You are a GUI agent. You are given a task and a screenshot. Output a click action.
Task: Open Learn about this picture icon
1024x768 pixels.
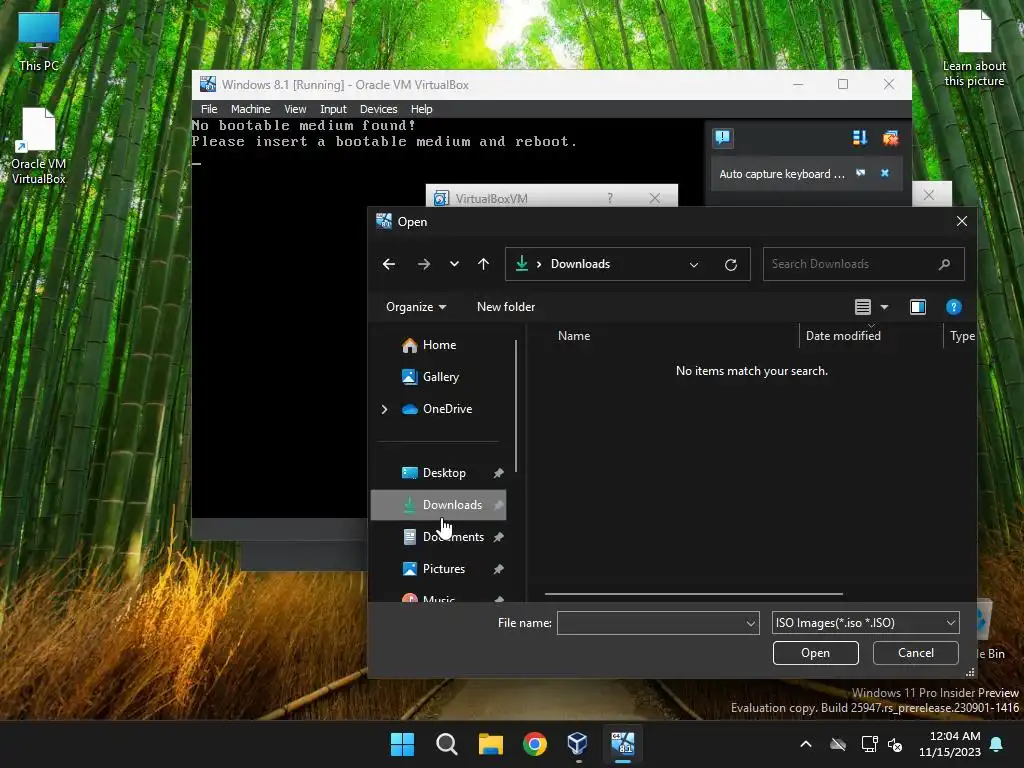[x=974, y=48]
